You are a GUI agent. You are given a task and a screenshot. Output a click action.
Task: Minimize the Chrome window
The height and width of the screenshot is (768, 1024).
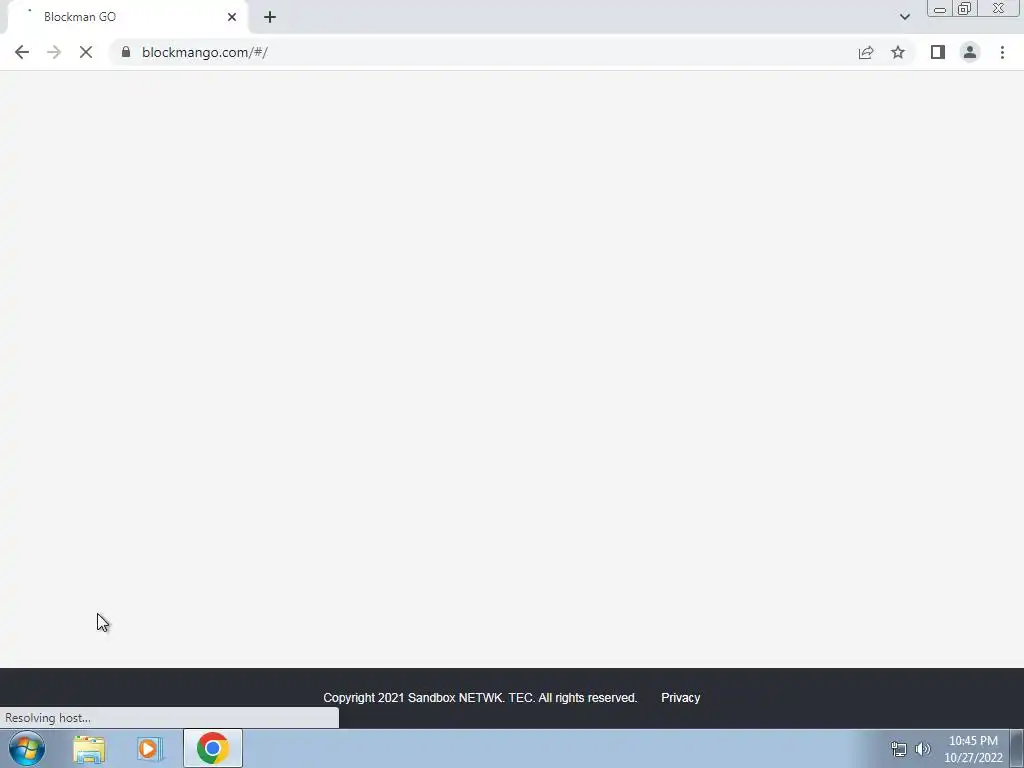pos(940,9)
